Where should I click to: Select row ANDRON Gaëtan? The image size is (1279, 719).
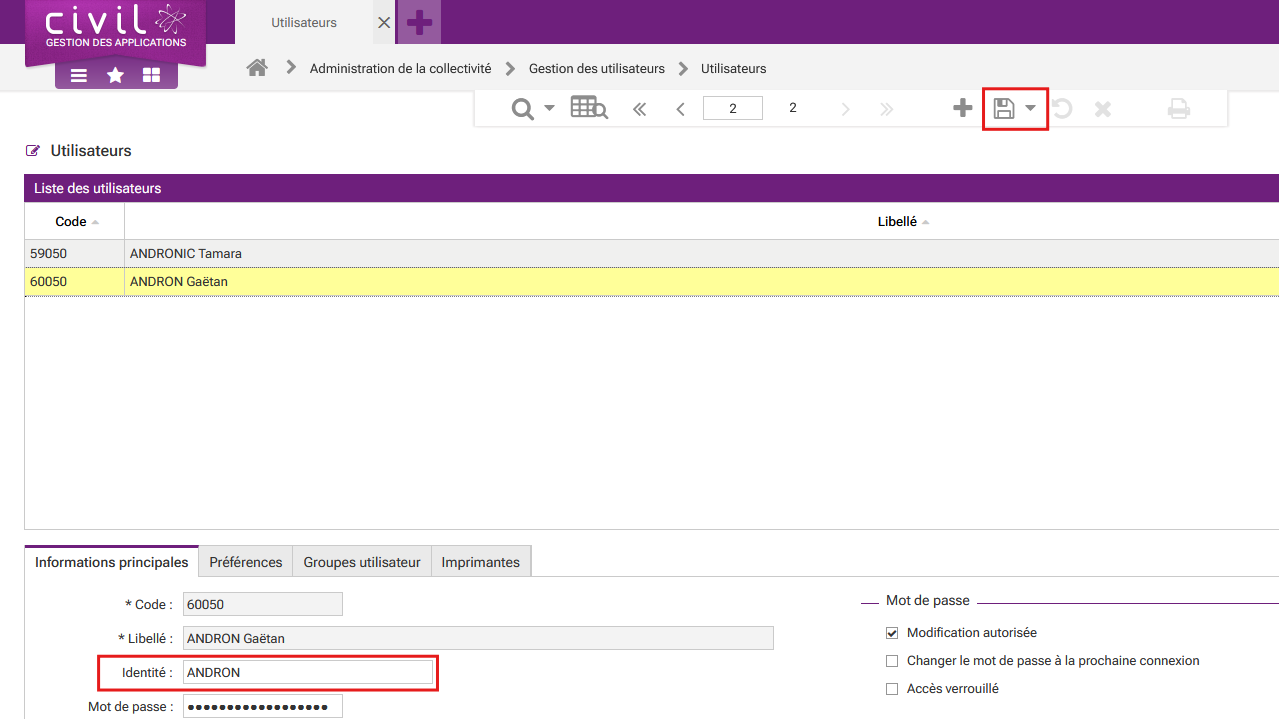tap(652, 282)
